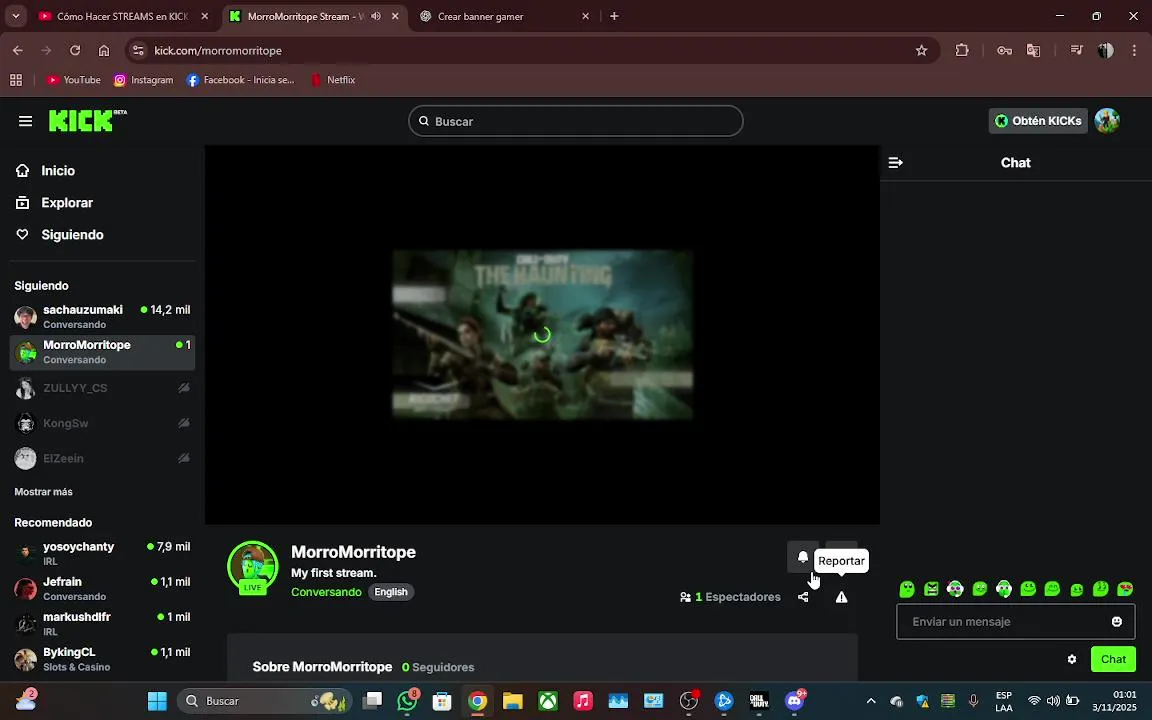The image size is (1152, 720).
Task: Open the Facebook bookmark
Action: coord(240,79)
